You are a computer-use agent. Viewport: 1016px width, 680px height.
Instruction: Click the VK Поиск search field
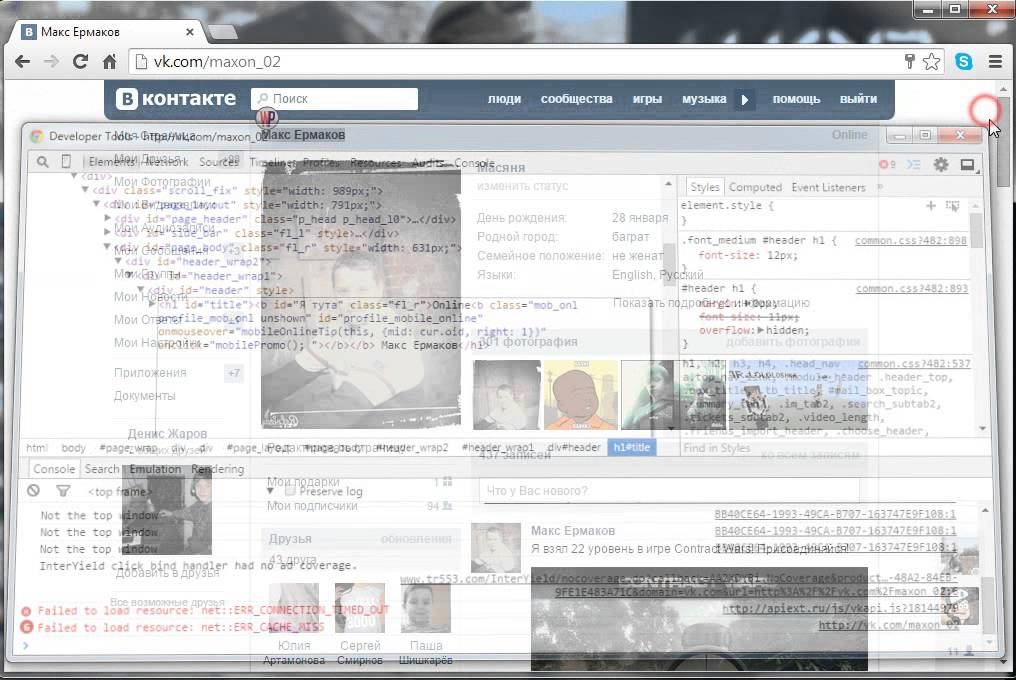coord(334,99)
